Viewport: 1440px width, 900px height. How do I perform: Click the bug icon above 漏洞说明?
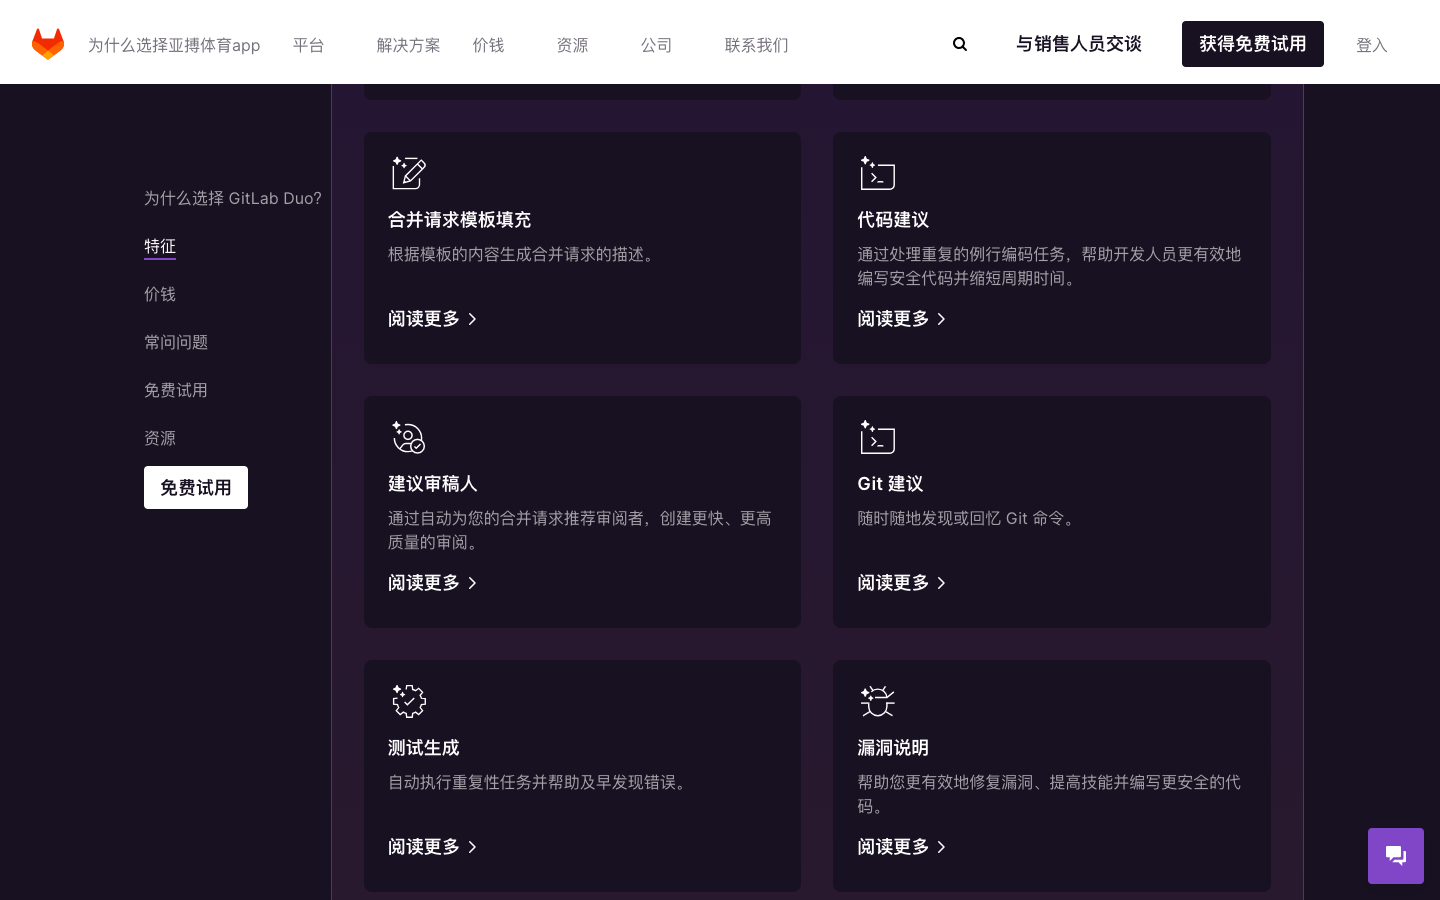(x=878, y=701)
